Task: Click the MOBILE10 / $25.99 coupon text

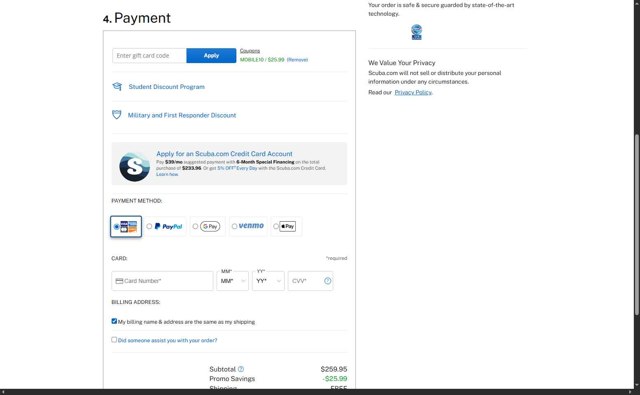Action: coord(262,60)
